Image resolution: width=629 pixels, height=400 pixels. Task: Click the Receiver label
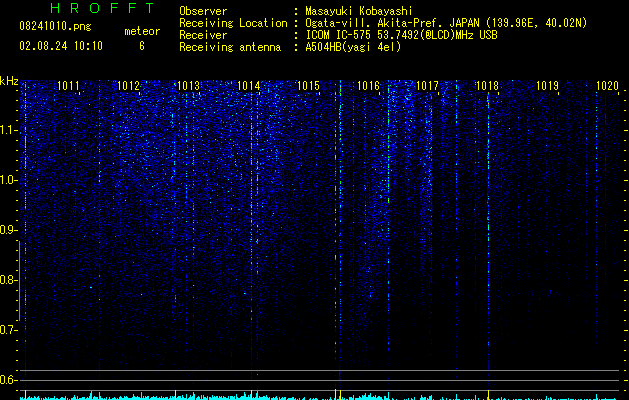pyautogui.click(x=203, y=35)
